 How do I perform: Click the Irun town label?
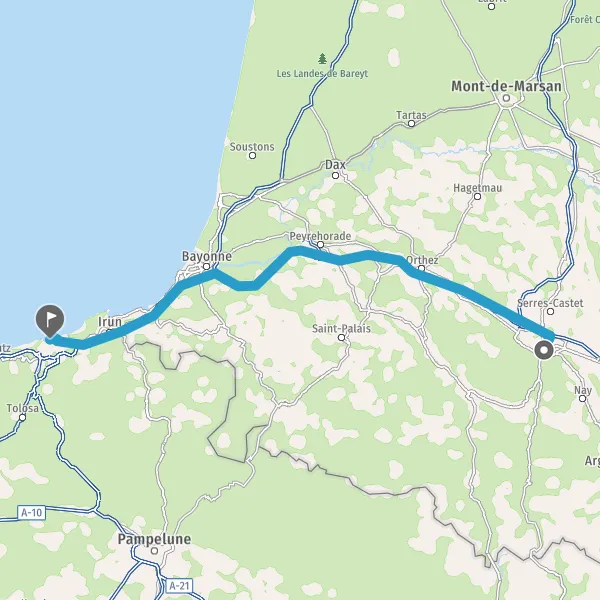coord(110,321)
